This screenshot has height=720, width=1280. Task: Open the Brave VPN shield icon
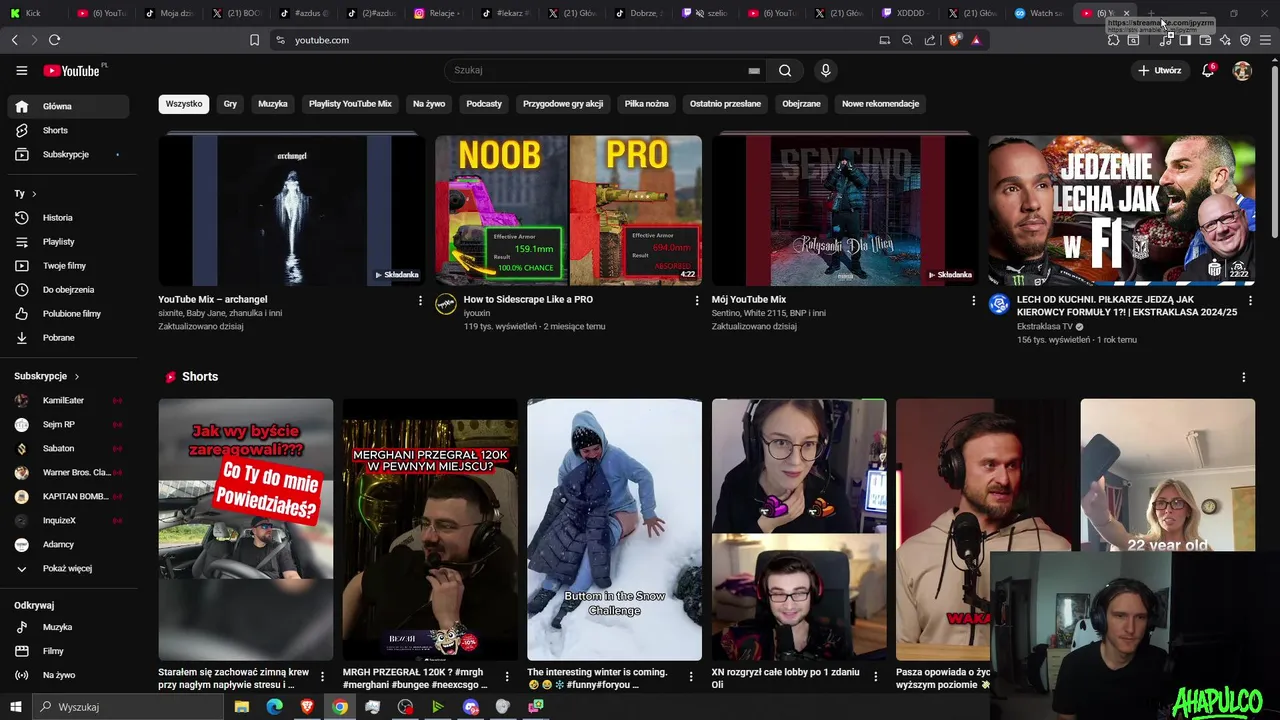point(1245,40)
